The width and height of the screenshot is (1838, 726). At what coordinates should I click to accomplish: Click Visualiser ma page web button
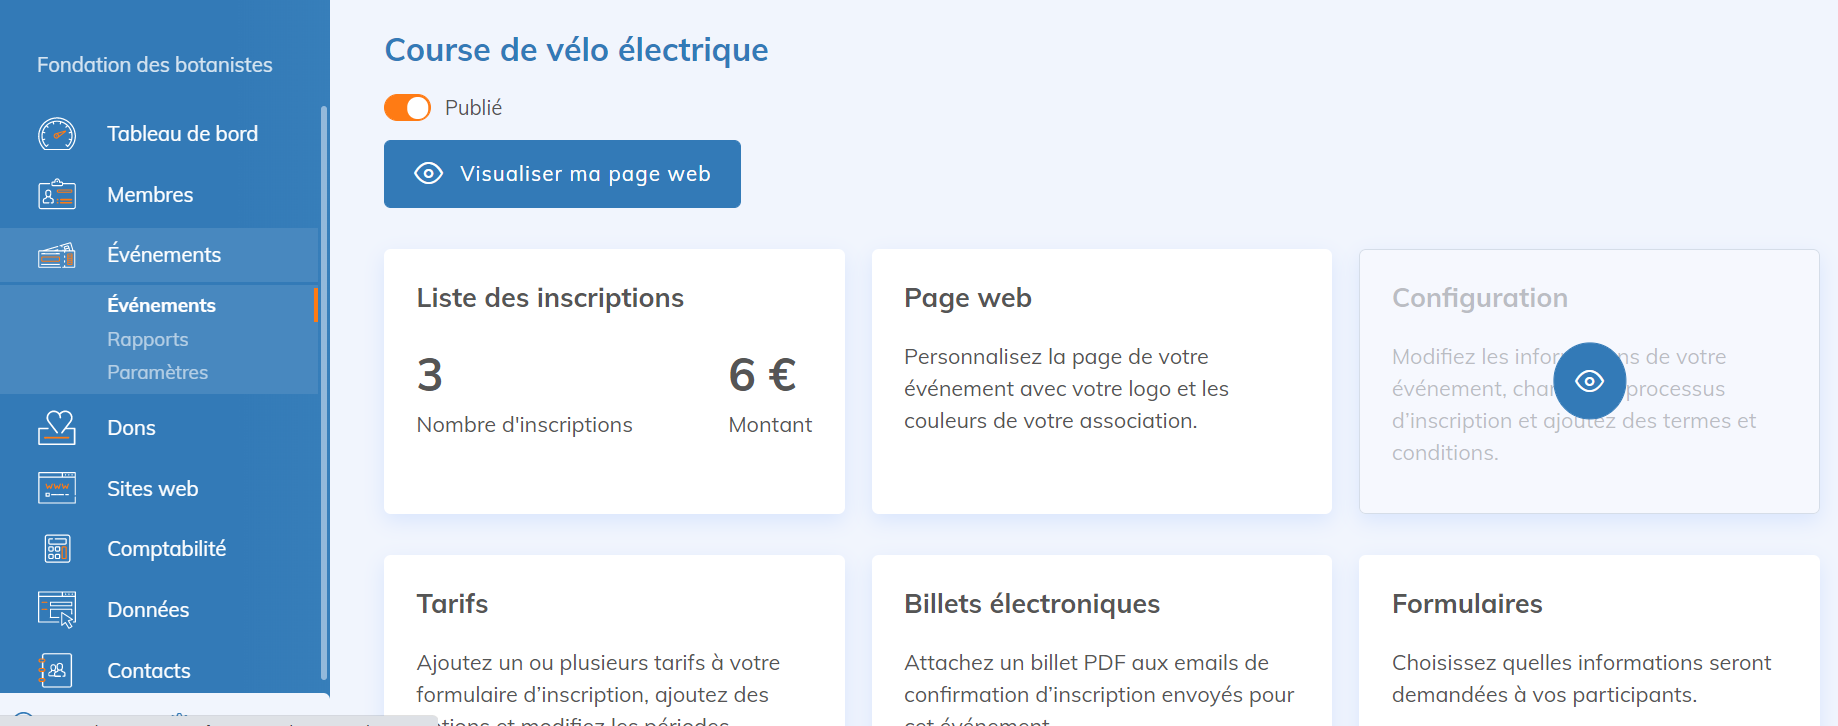click(562, 174)
